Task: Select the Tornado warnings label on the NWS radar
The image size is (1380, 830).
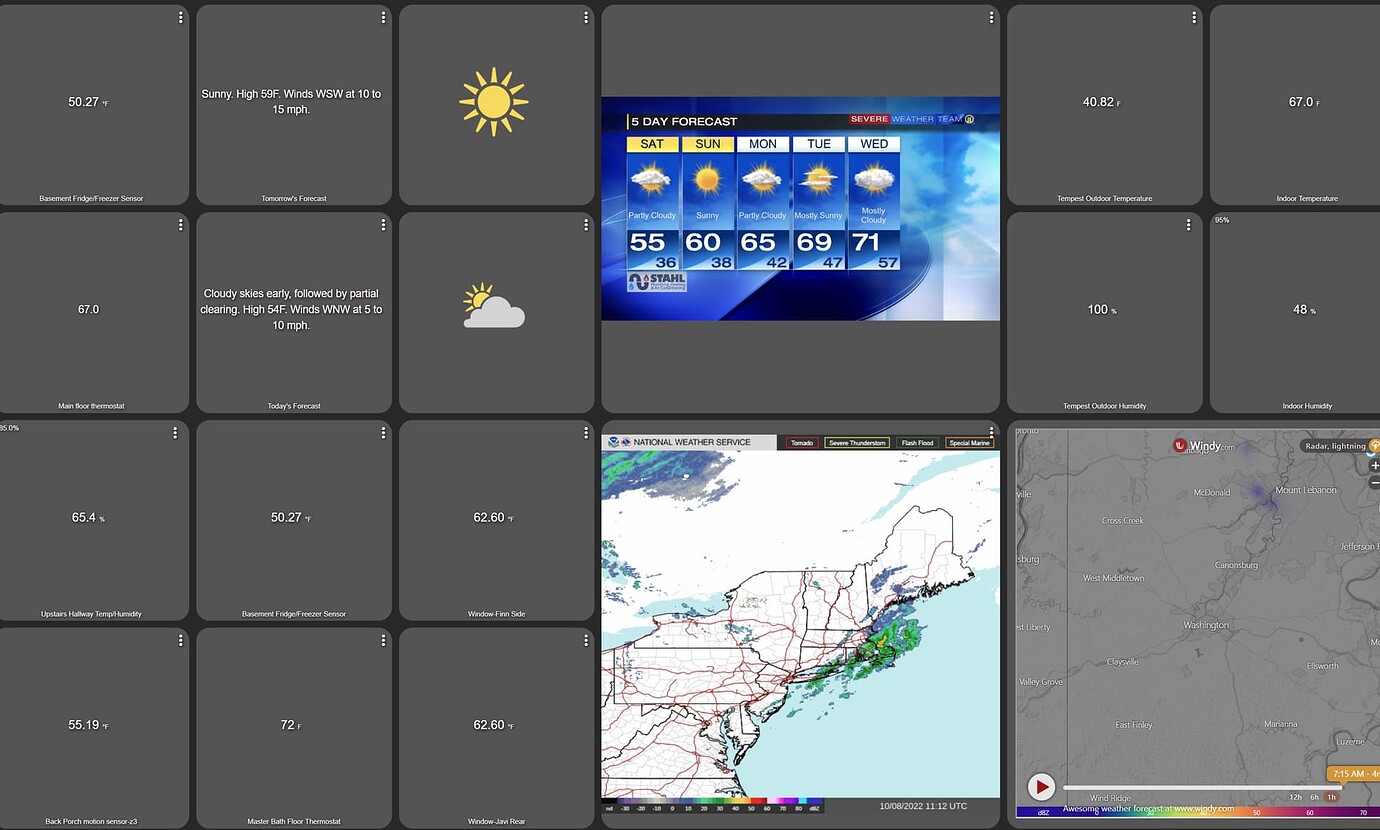Action: [x=801, y=441]
